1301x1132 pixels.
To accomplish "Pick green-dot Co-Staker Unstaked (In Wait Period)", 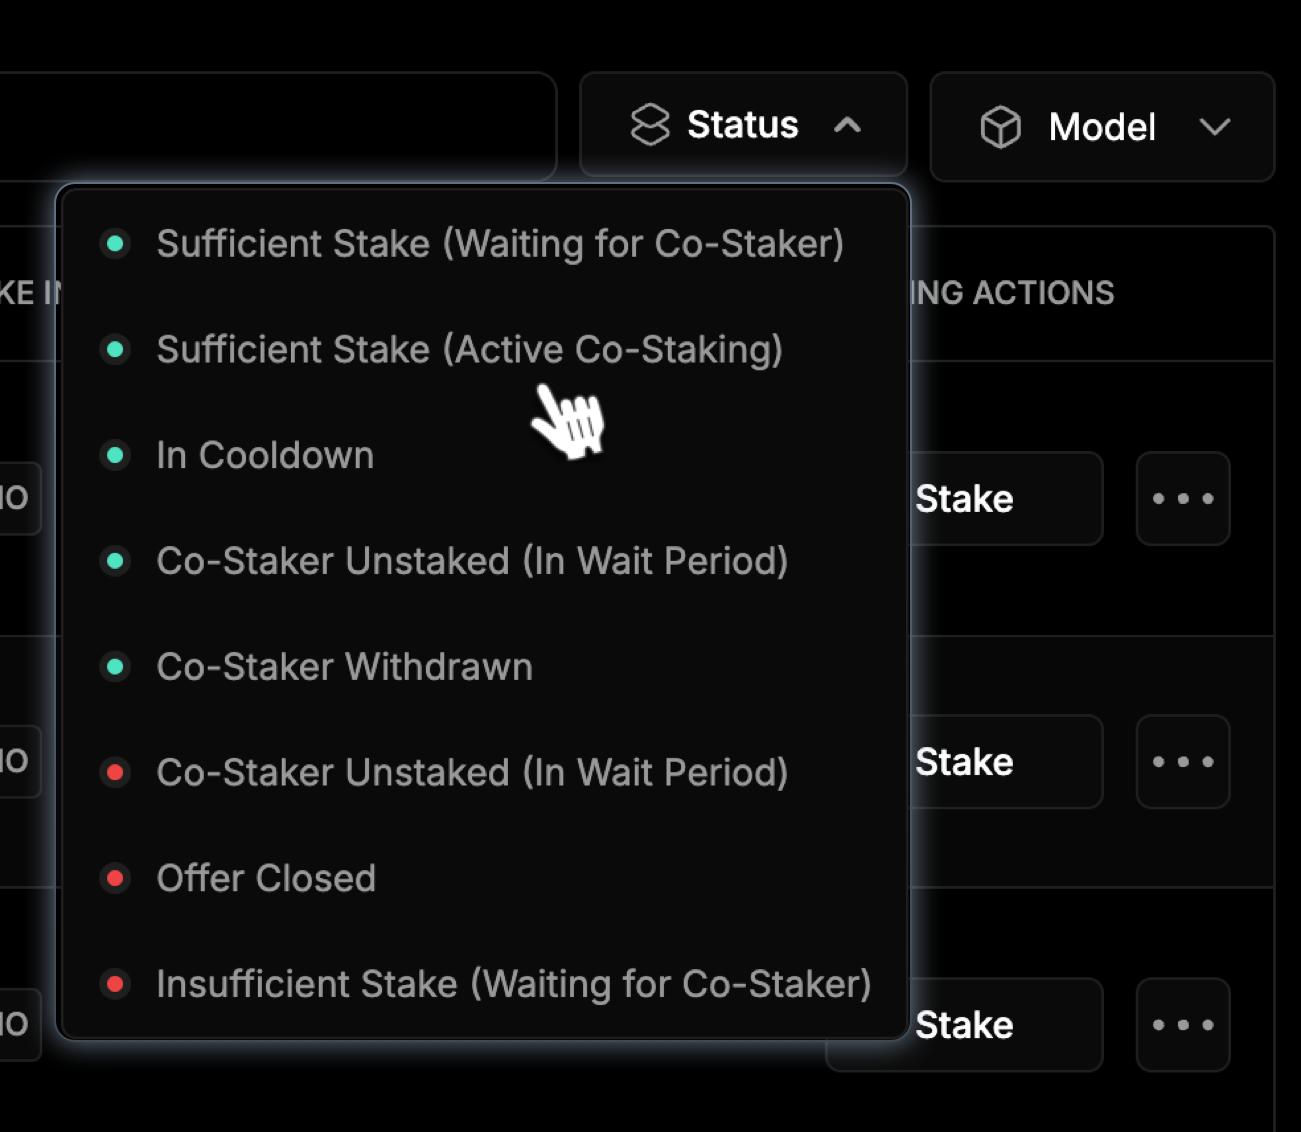I will pos(484,561).
